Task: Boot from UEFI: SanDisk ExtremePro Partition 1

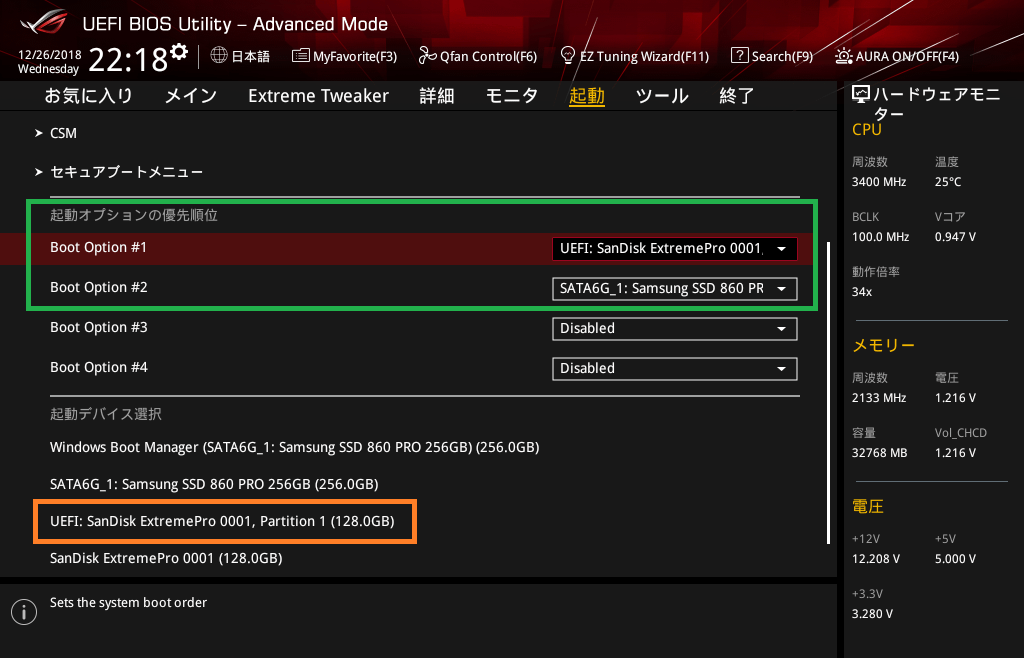Action: point(222,522)
